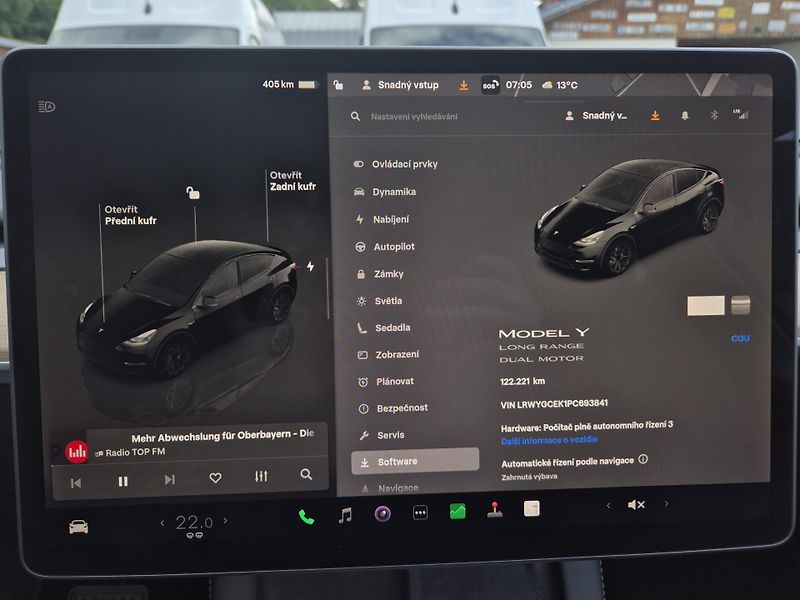Open the Zámky locks menu
800x600 pixels.
380,274
